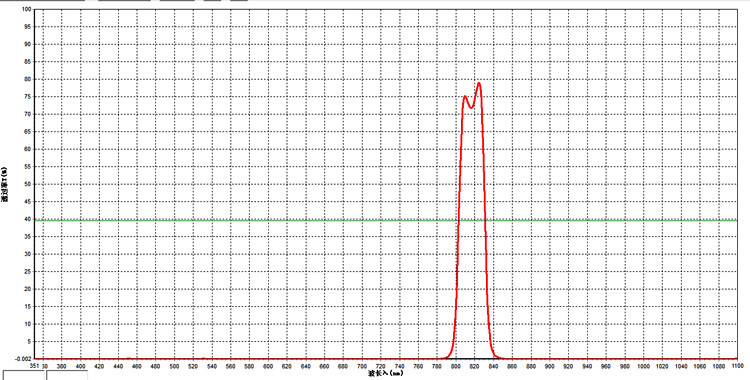Click the 840 tick label on x-axis
Image resolution: width=750 pixels, height=380 pixels.
click(x=493, y=366)
